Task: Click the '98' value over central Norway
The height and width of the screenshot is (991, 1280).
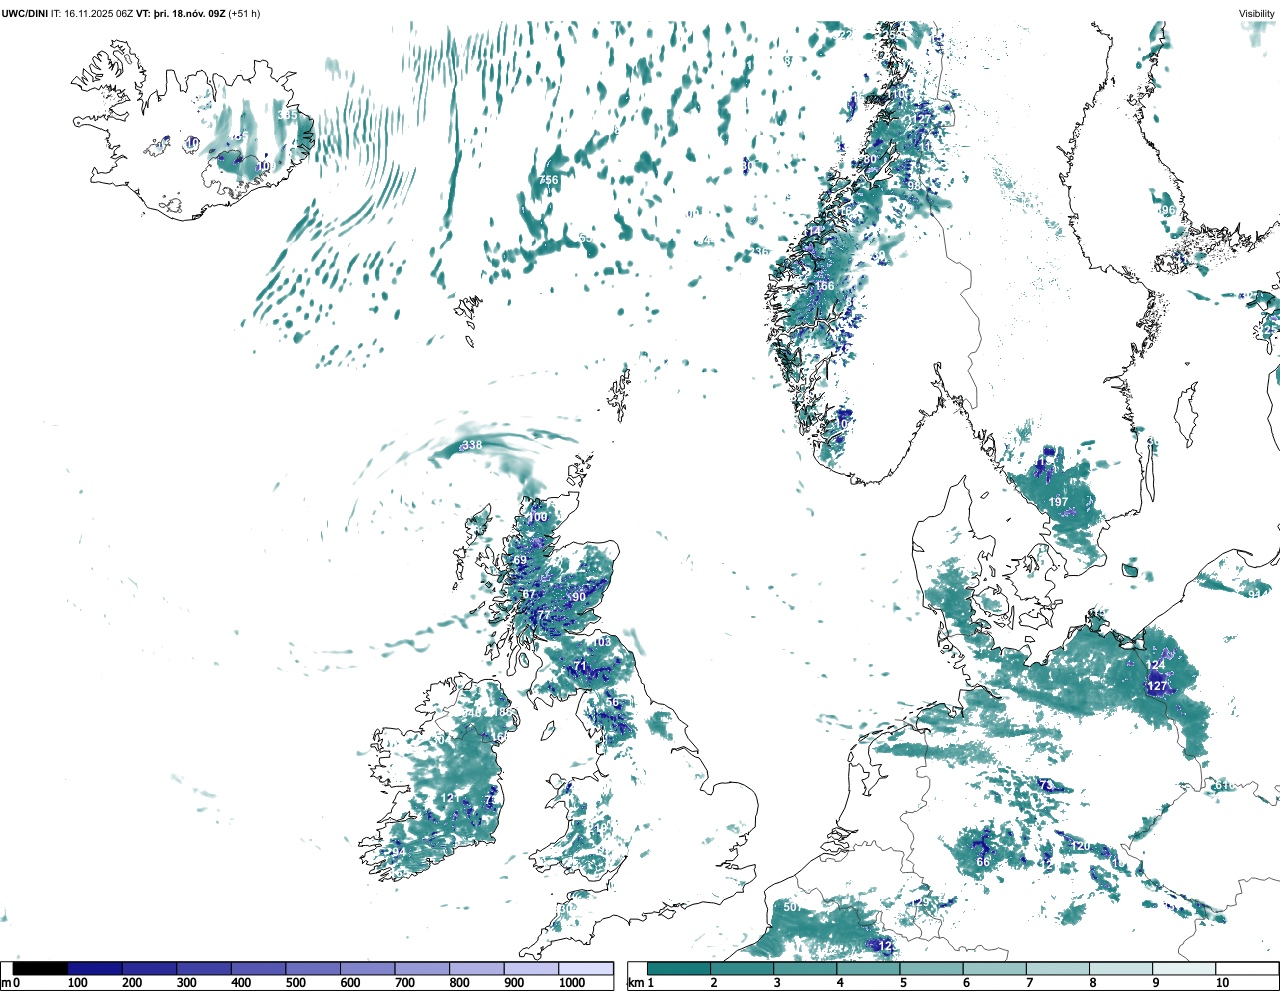Action: [x=914, y=186]
